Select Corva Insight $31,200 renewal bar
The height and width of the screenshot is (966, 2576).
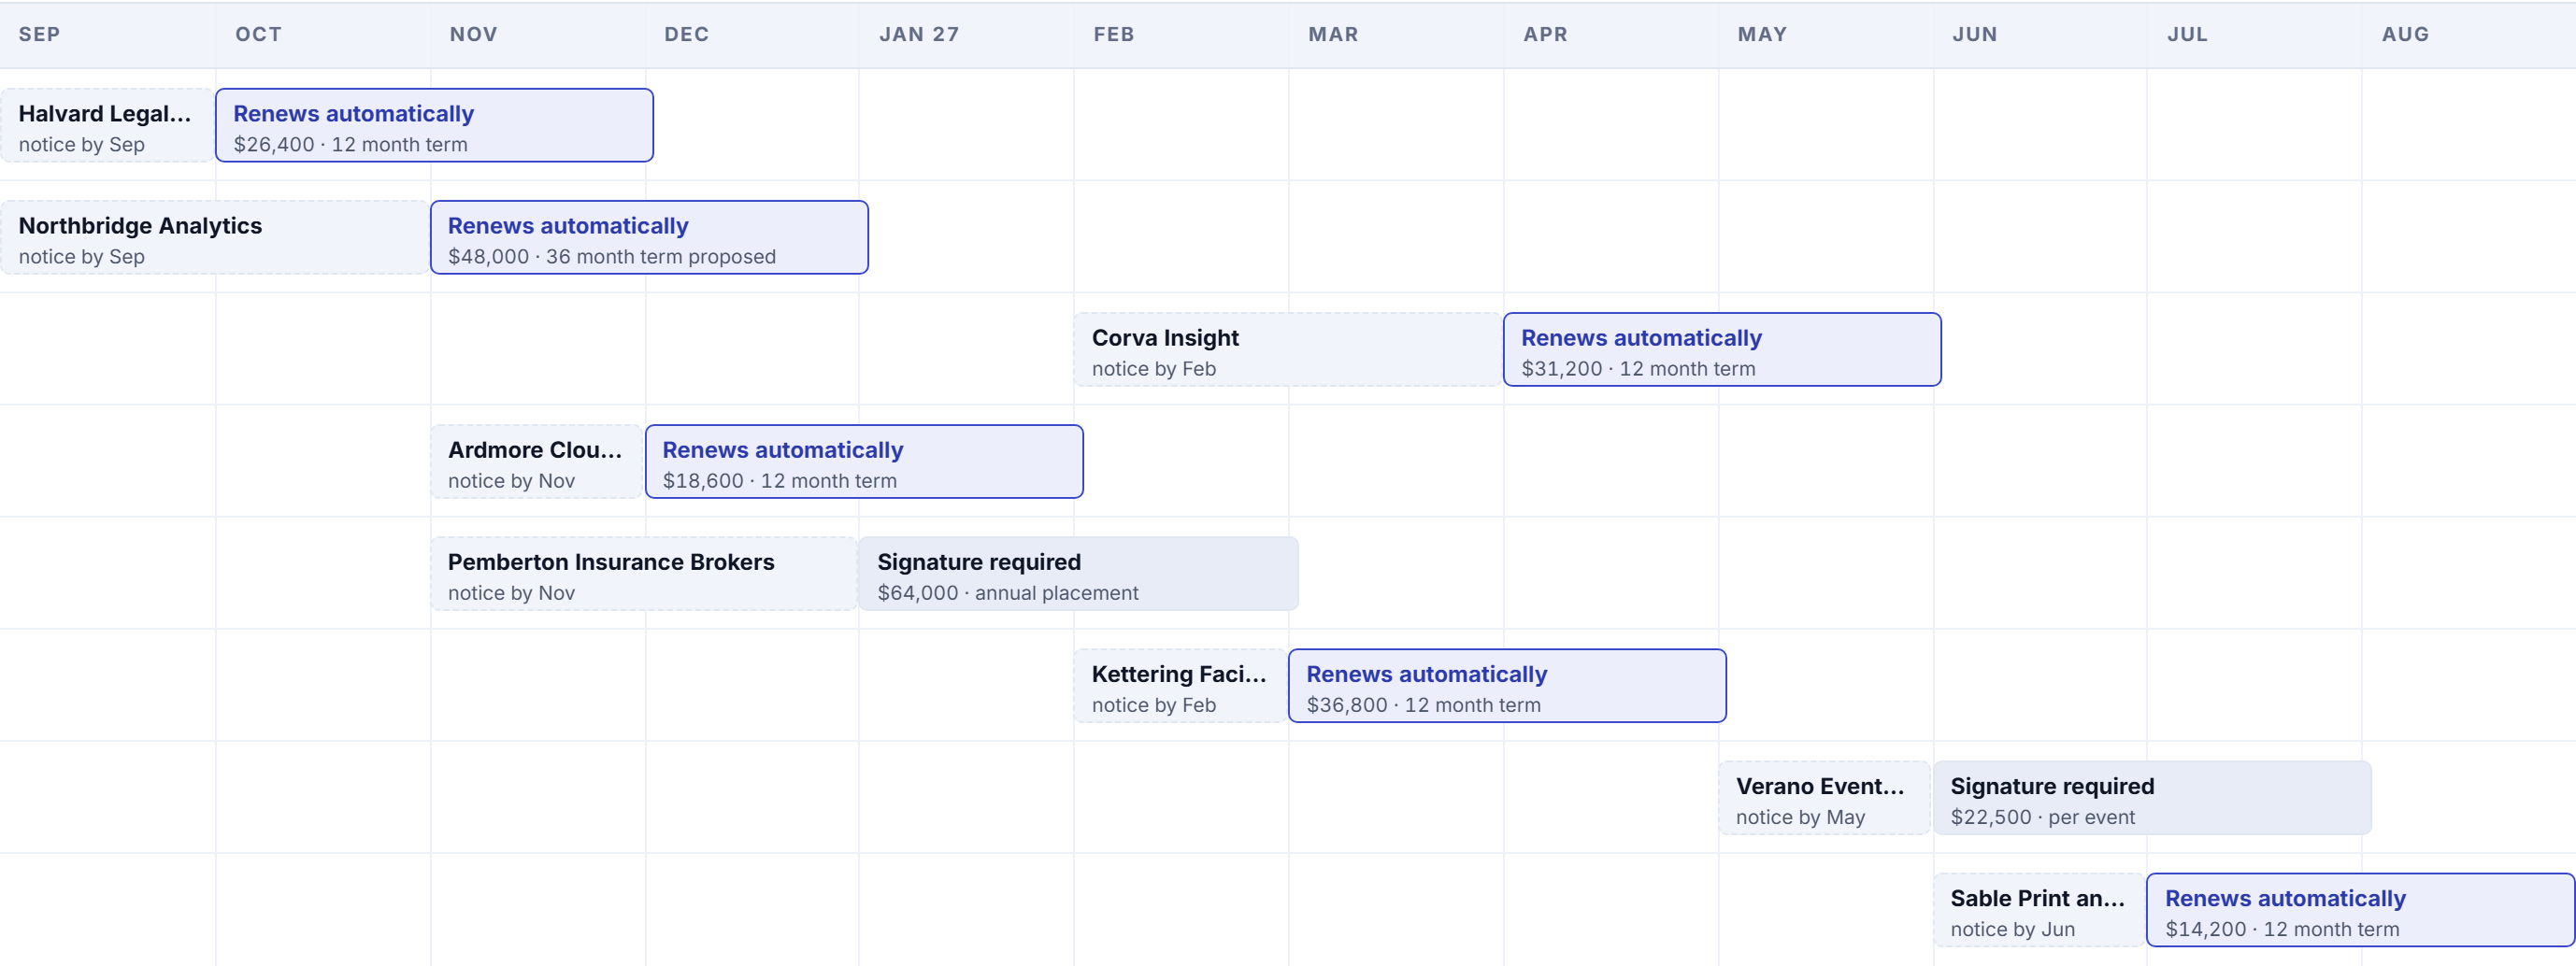1722,349
